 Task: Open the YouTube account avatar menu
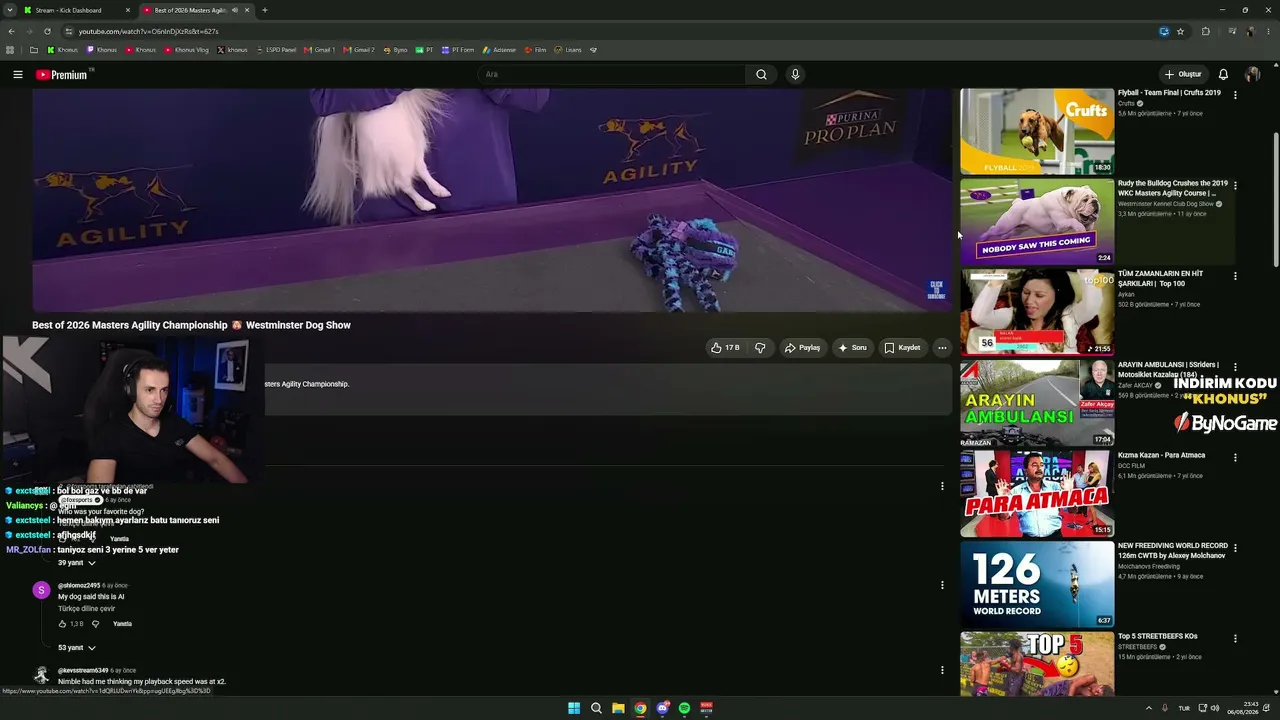[1252, 74]
